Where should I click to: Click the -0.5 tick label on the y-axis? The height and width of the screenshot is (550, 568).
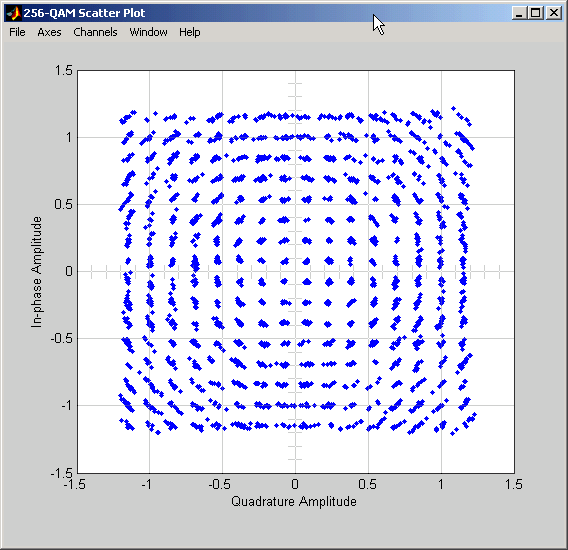[62, 338]
